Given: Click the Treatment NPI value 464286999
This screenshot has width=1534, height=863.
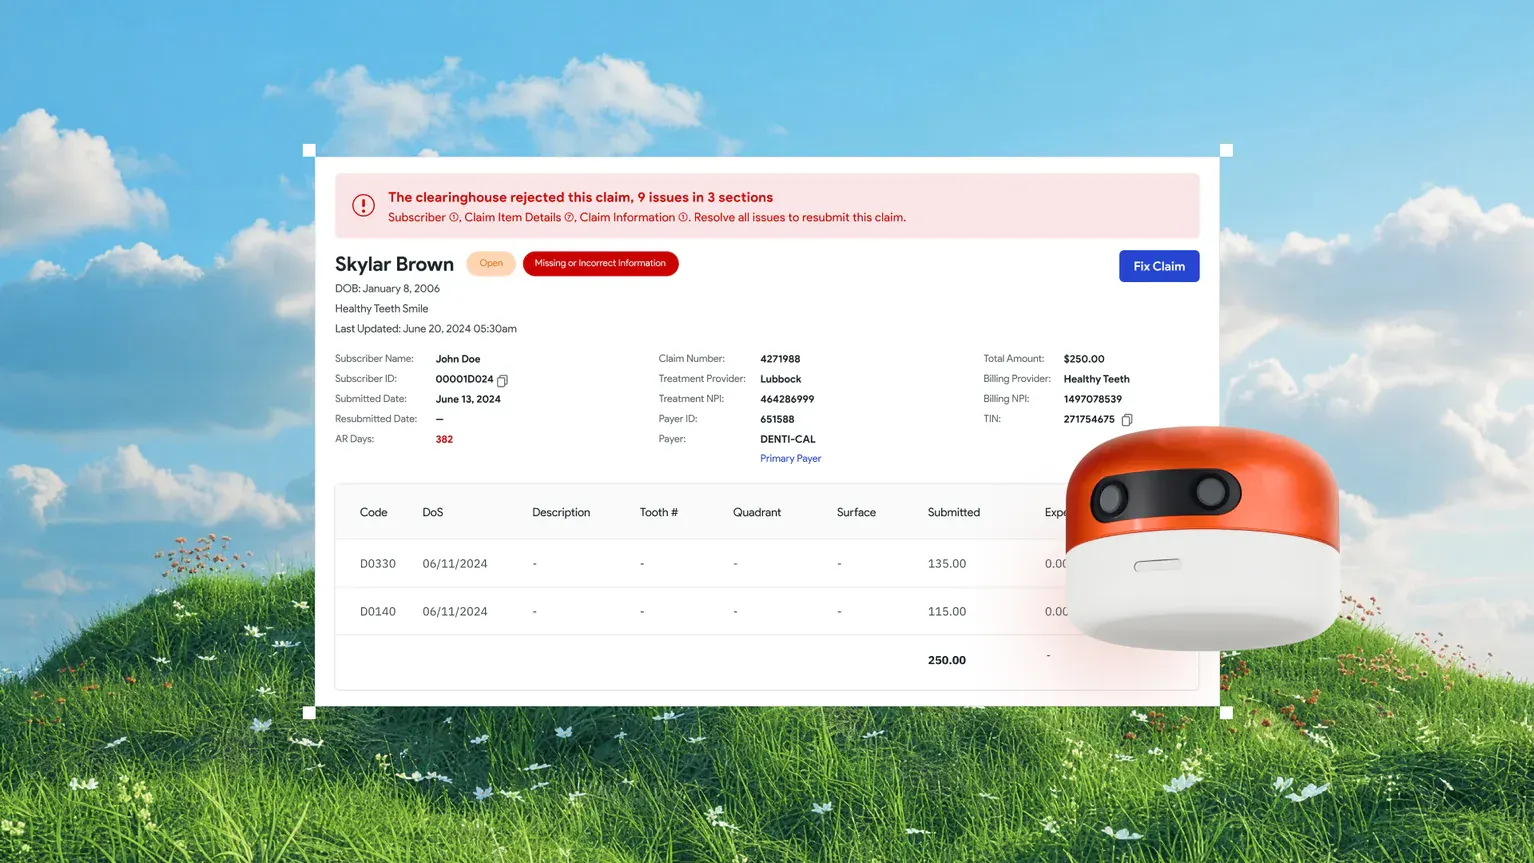Looking at the screenshot, I should [787, 399].
